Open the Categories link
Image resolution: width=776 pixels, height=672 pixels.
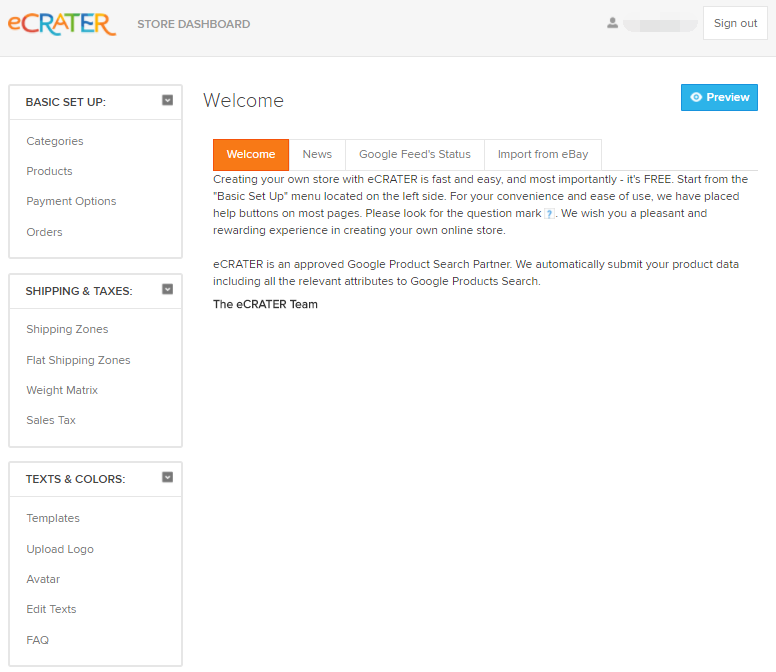point(55,141)
